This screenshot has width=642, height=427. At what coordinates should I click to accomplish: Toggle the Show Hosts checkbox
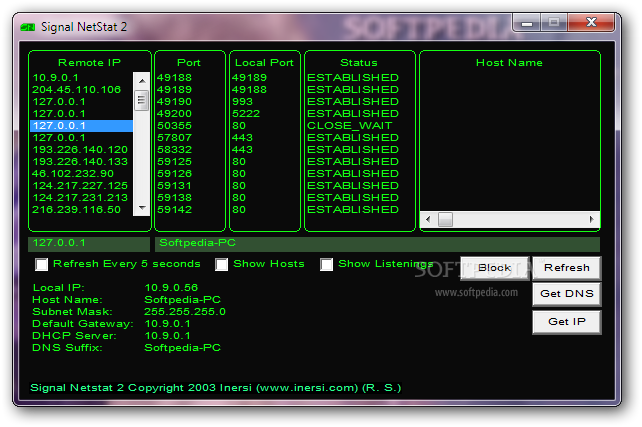point(222,264)
